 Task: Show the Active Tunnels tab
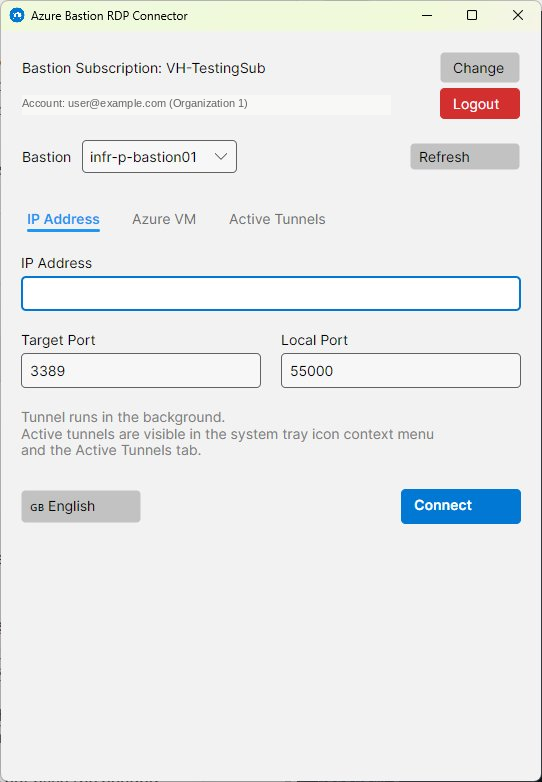(x=277, y=219)
